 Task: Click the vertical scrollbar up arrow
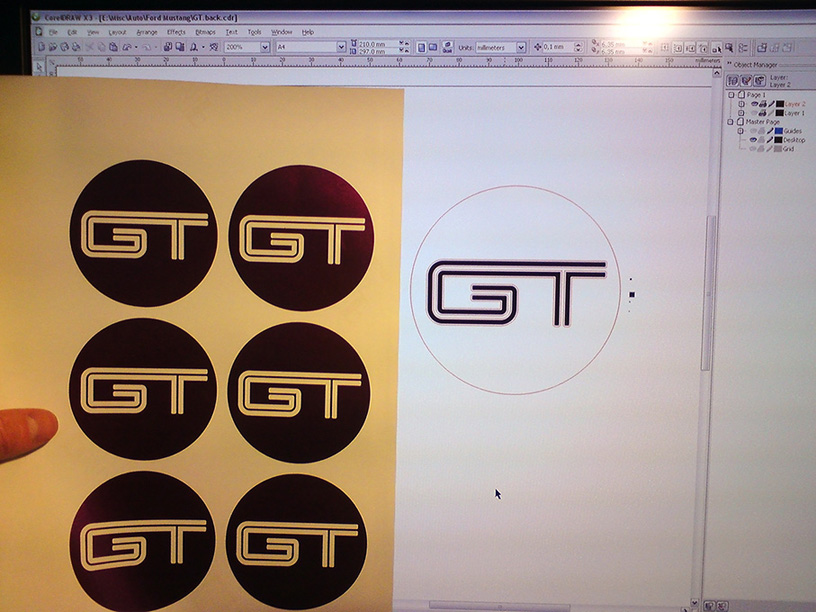(x=717, y=74)
